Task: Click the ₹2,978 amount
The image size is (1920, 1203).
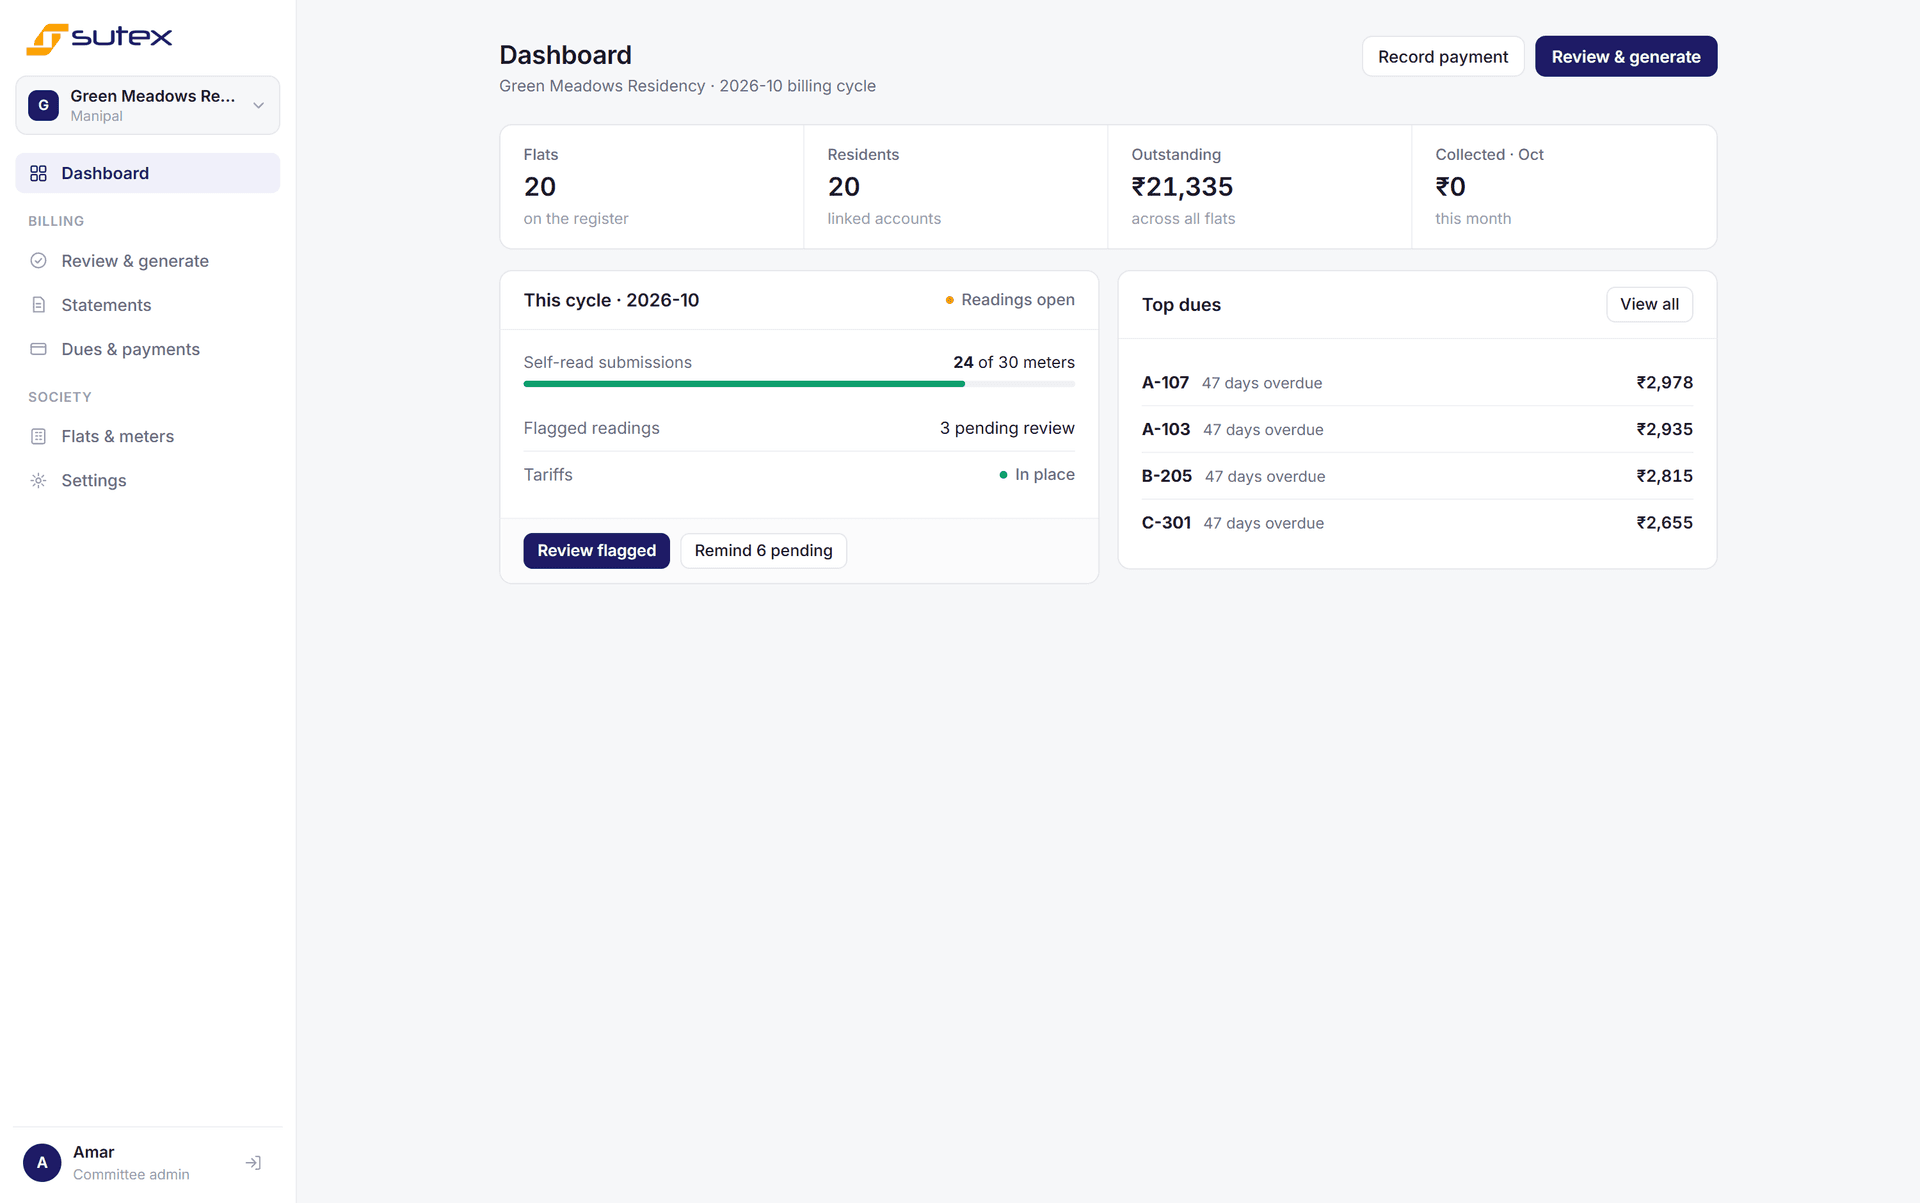Action: [1664, 383]
